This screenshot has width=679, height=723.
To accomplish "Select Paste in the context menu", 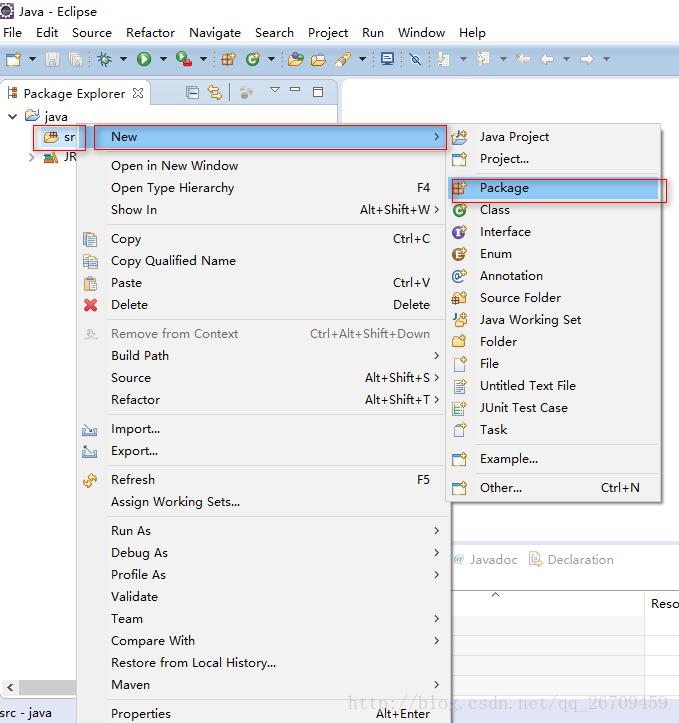I will point(262,283).
